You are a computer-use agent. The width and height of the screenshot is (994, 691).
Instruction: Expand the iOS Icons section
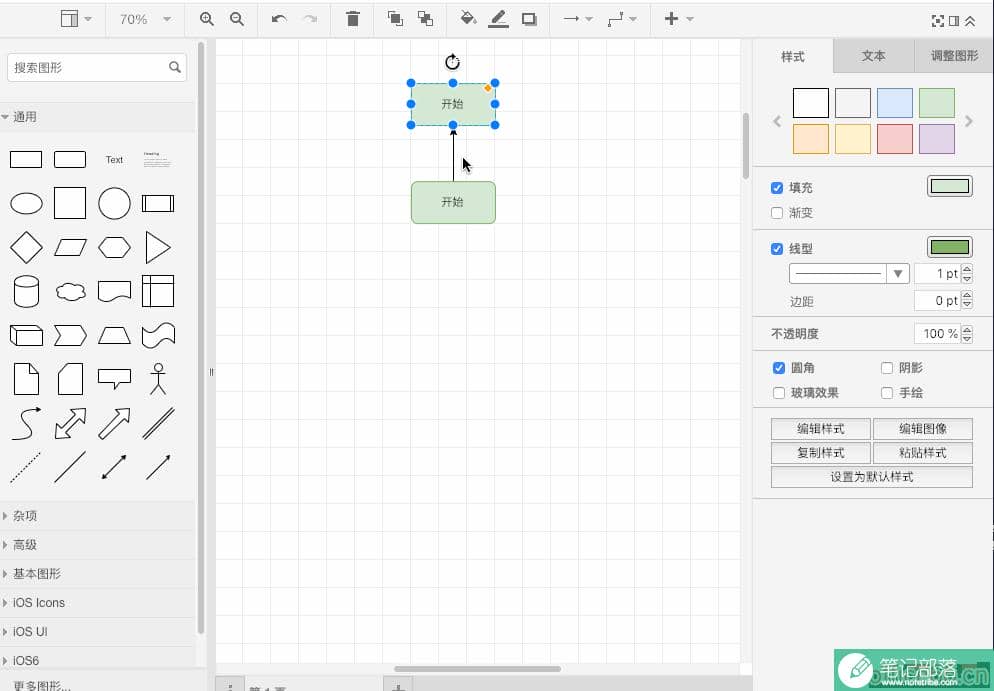coord(98,602)
